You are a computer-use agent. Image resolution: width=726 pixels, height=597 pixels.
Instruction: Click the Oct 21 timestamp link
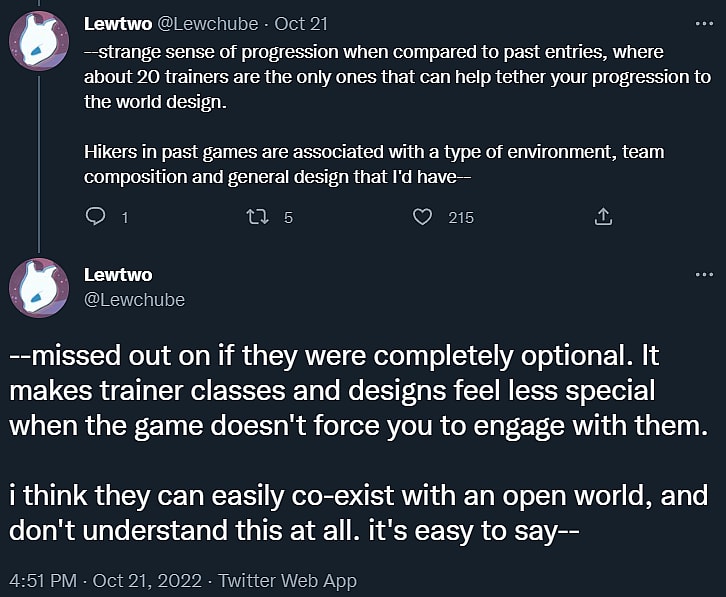click(301, 23)
